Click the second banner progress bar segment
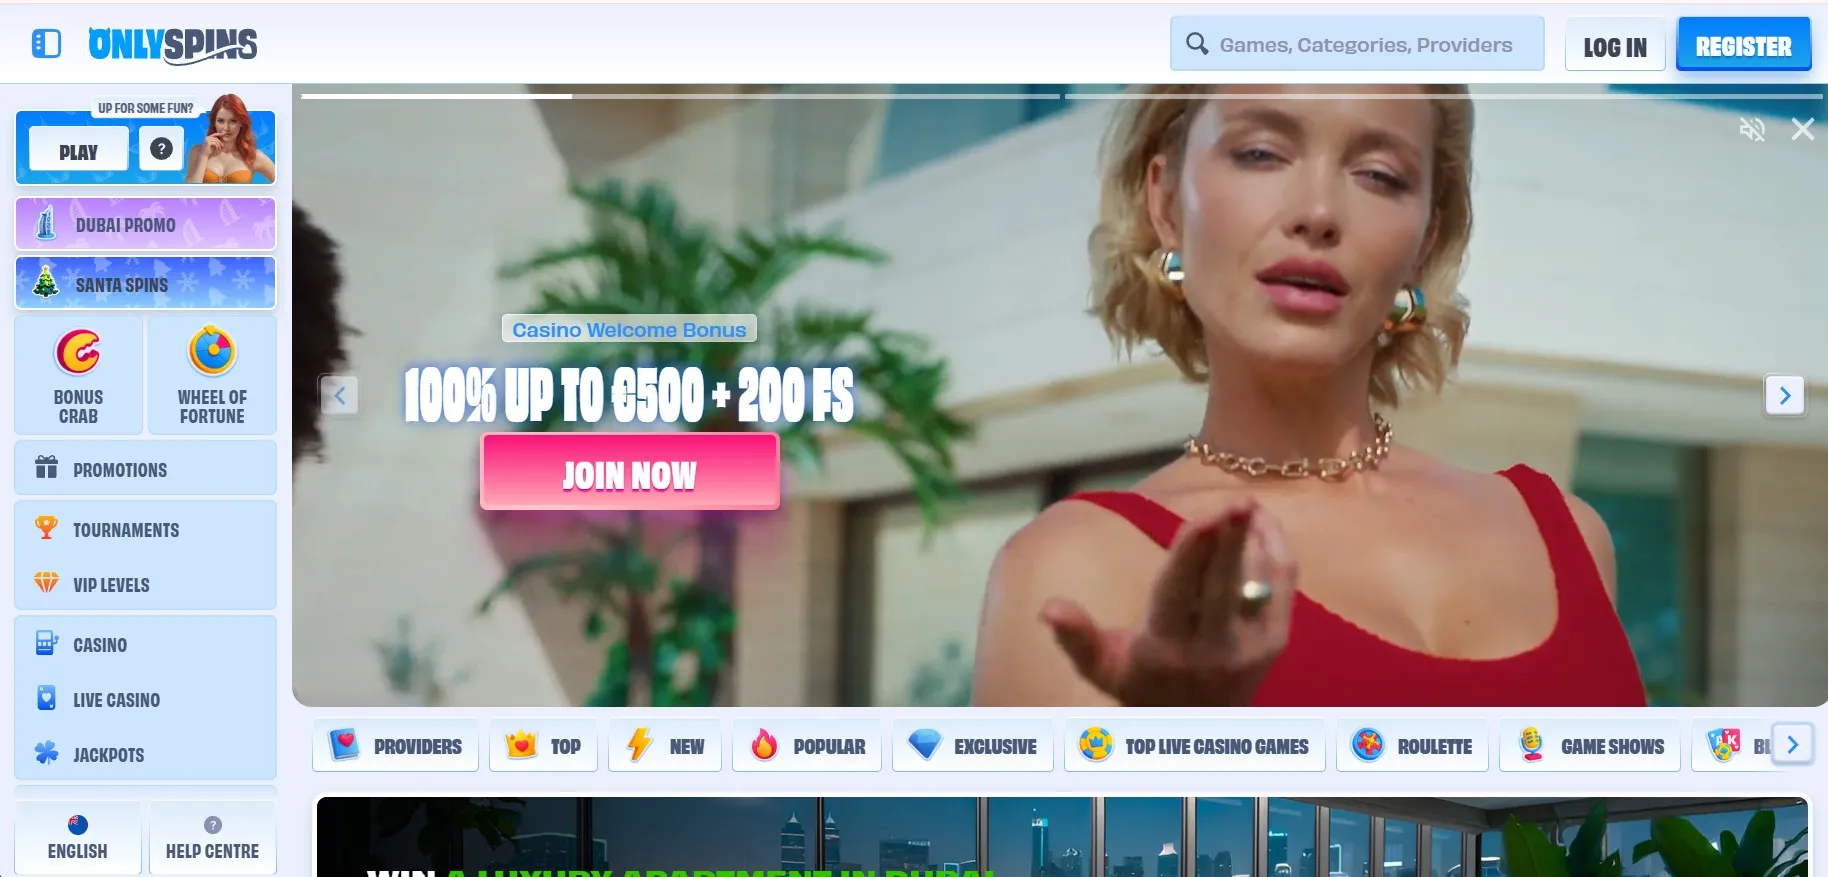Image resolution: width=1828 pixels, height=877 pixels. pos(1443,96)
